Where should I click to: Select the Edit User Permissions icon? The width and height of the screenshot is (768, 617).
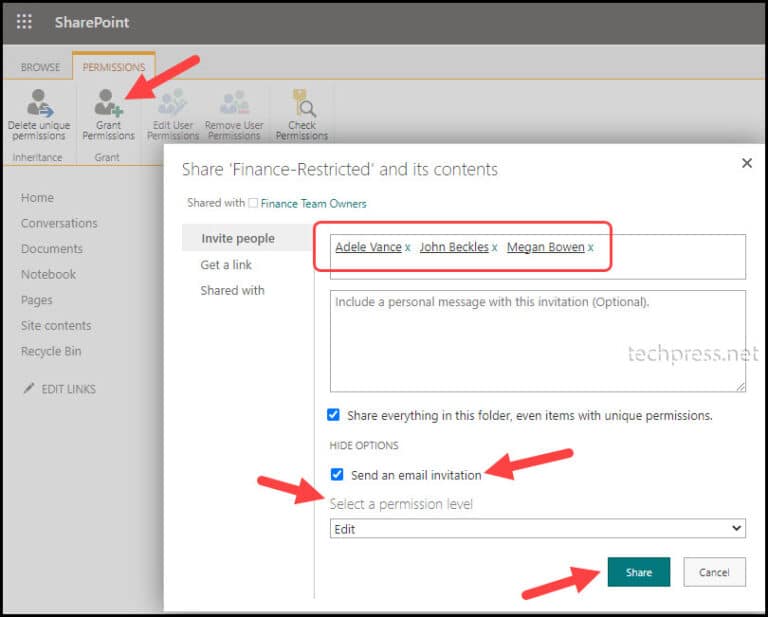click(173, 104)
